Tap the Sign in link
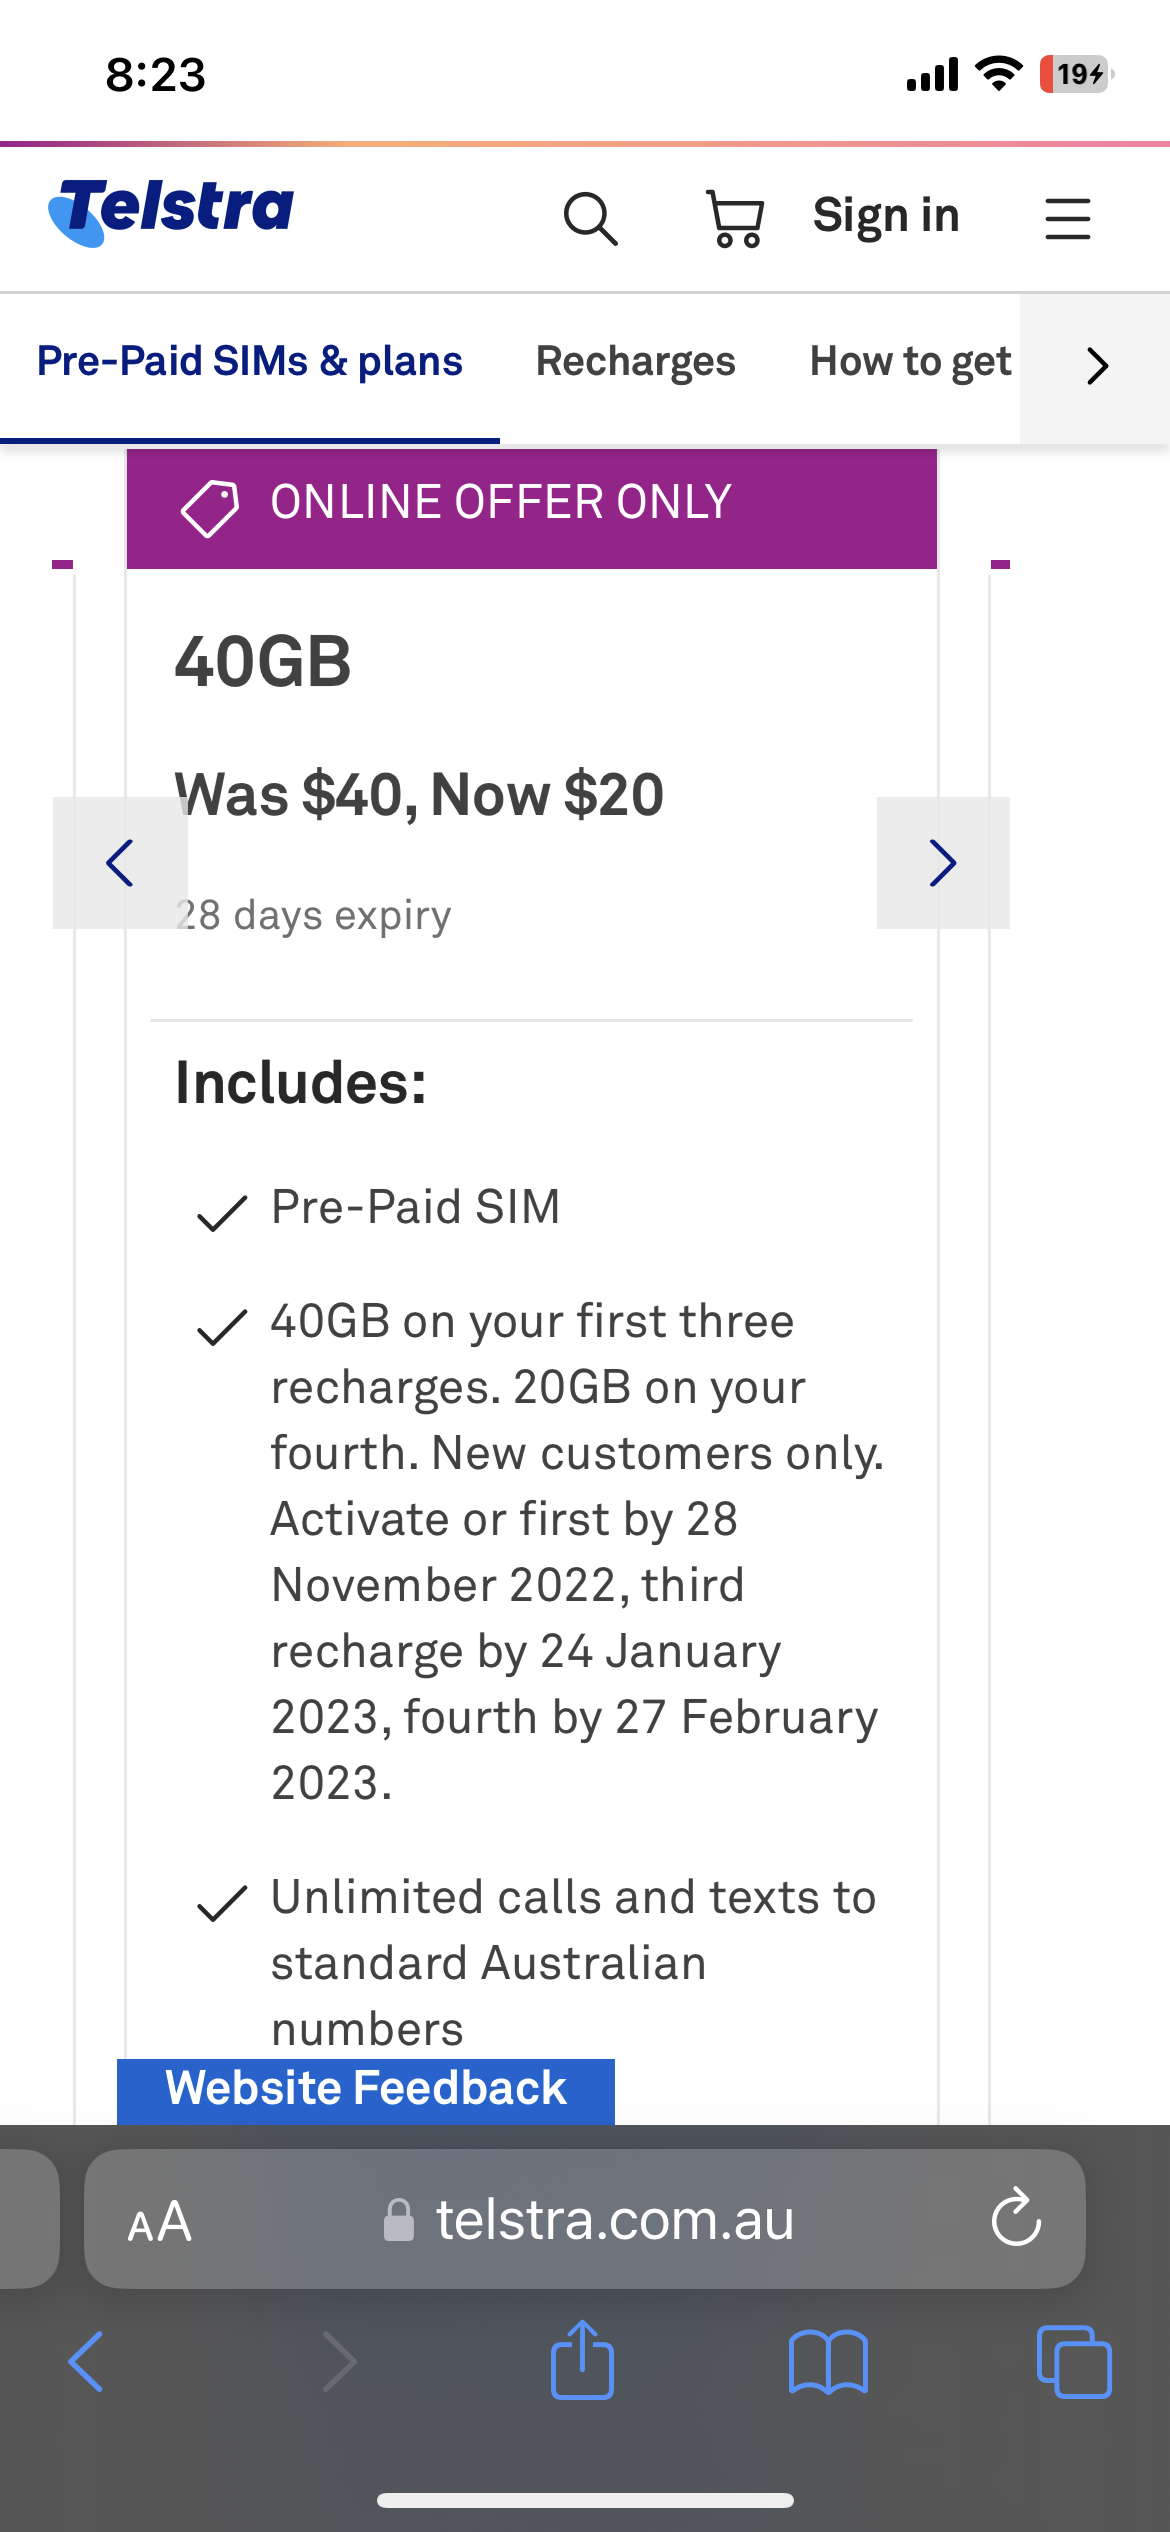Viewport: 1170px width, 2532px height. 886,216
